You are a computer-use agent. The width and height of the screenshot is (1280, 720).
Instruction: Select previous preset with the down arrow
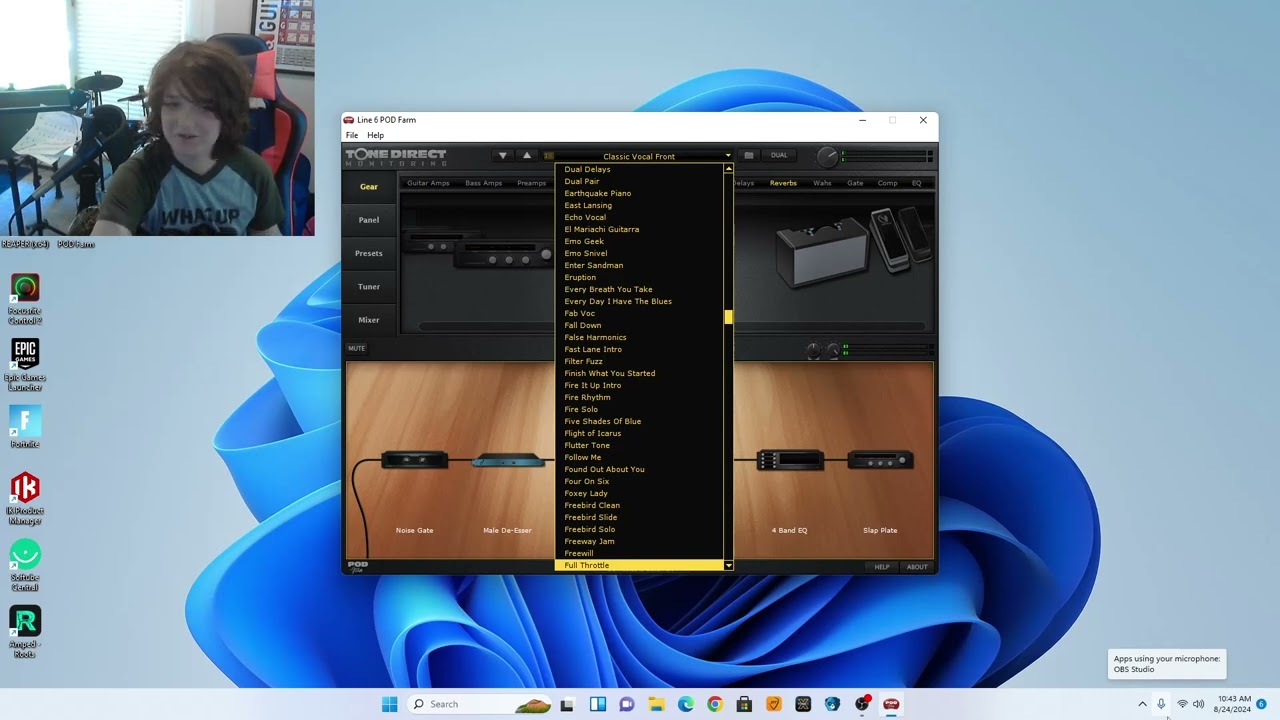pos(503,156)
